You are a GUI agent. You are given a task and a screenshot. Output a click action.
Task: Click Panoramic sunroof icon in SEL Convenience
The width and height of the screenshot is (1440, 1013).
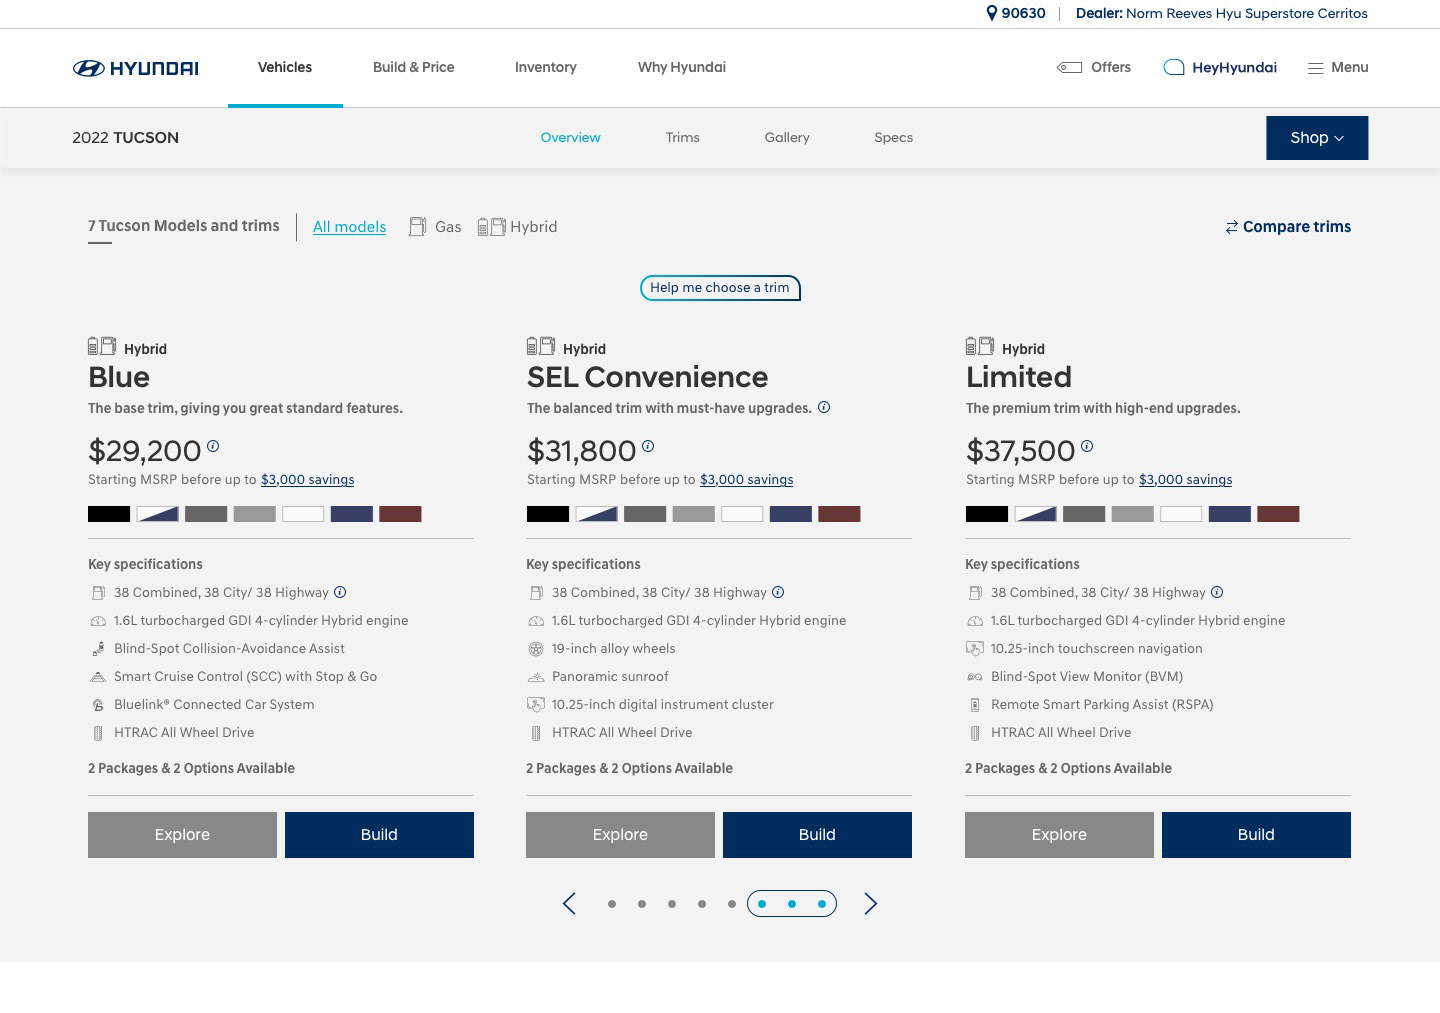pos(536,677)
